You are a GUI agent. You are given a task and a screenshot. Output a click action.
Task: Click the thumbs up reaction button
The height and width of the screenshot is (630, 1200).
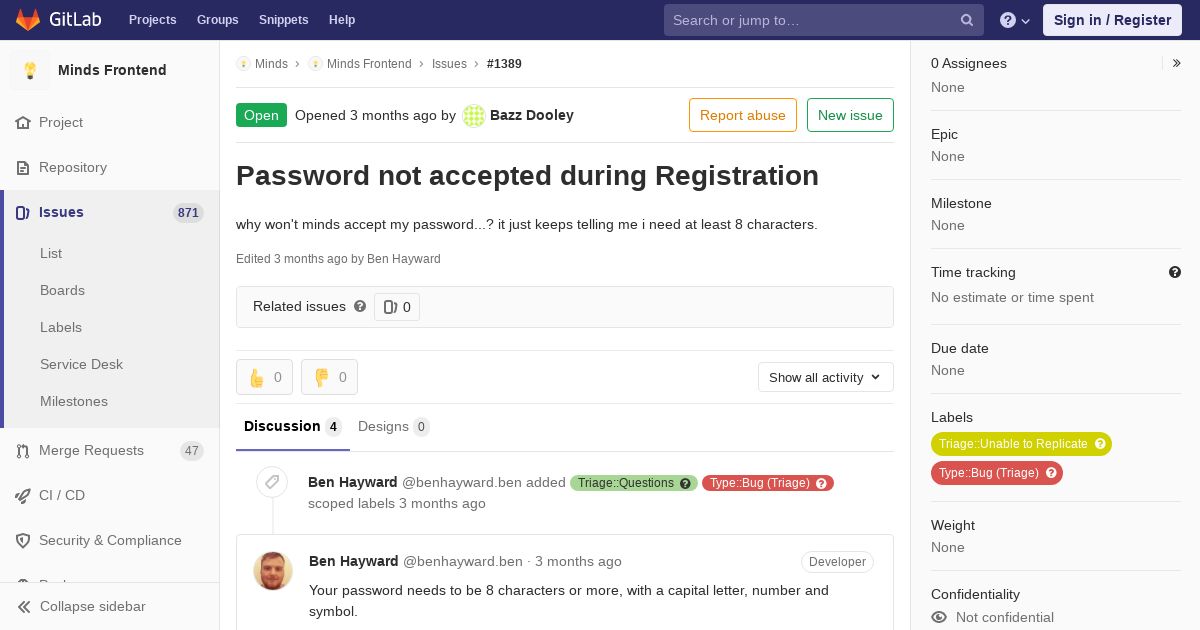[264, 377]
